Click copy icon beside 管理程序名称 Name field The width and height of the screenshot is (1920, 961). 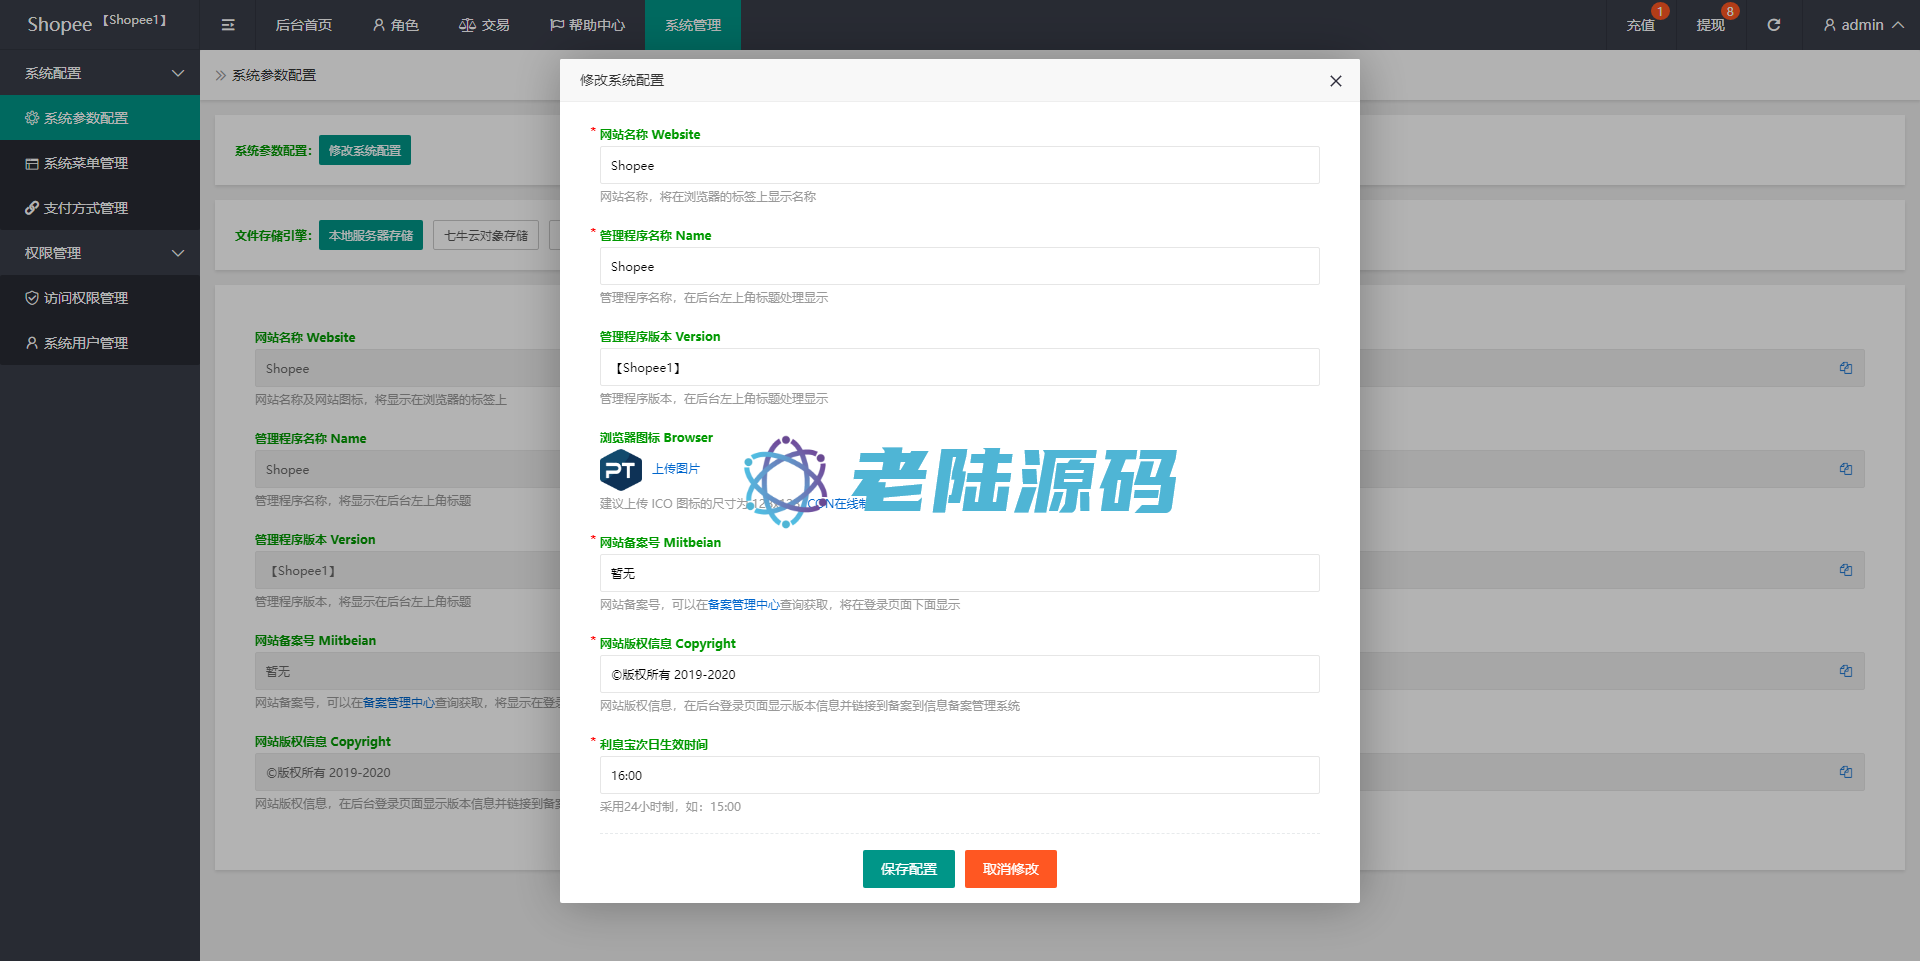point(1846,469)
